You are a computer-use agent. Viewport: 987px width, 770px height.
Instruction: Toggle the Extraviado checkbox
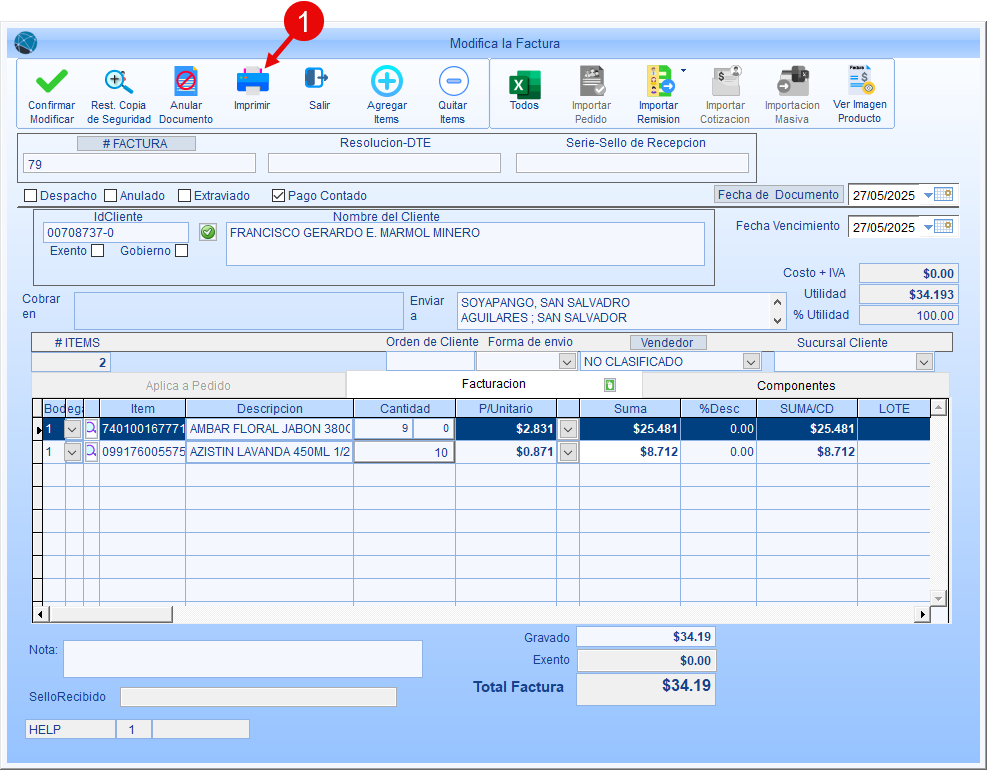click(184, 196)
